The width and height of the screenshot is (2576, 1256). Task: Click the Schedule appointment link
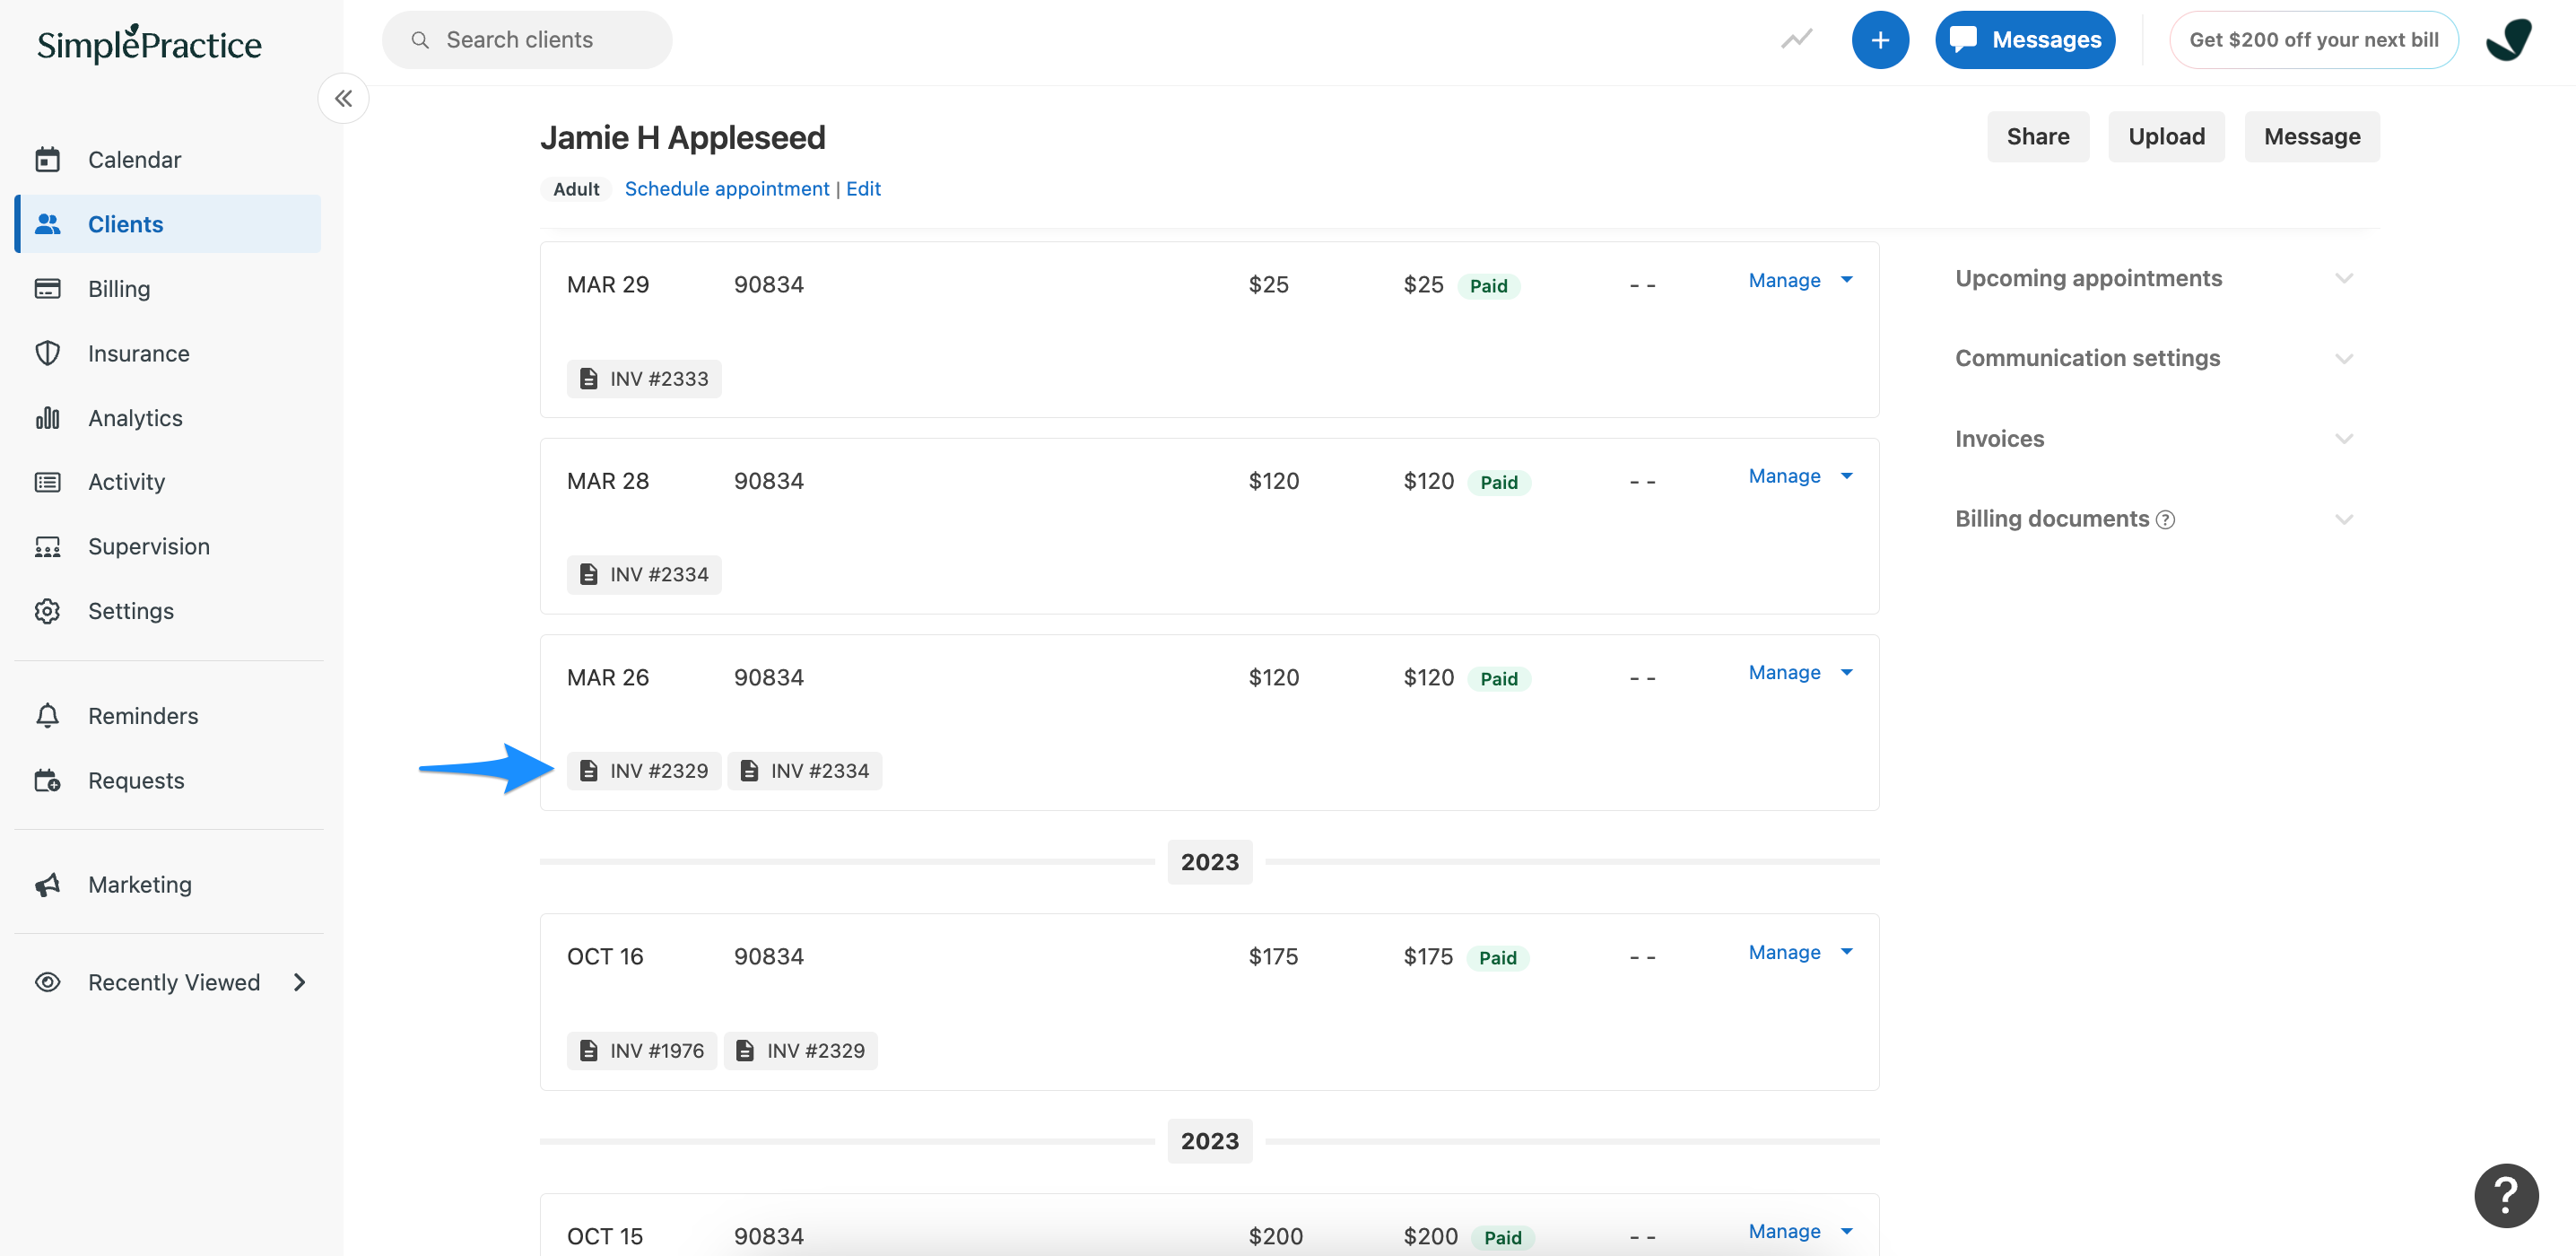[727, 188]
